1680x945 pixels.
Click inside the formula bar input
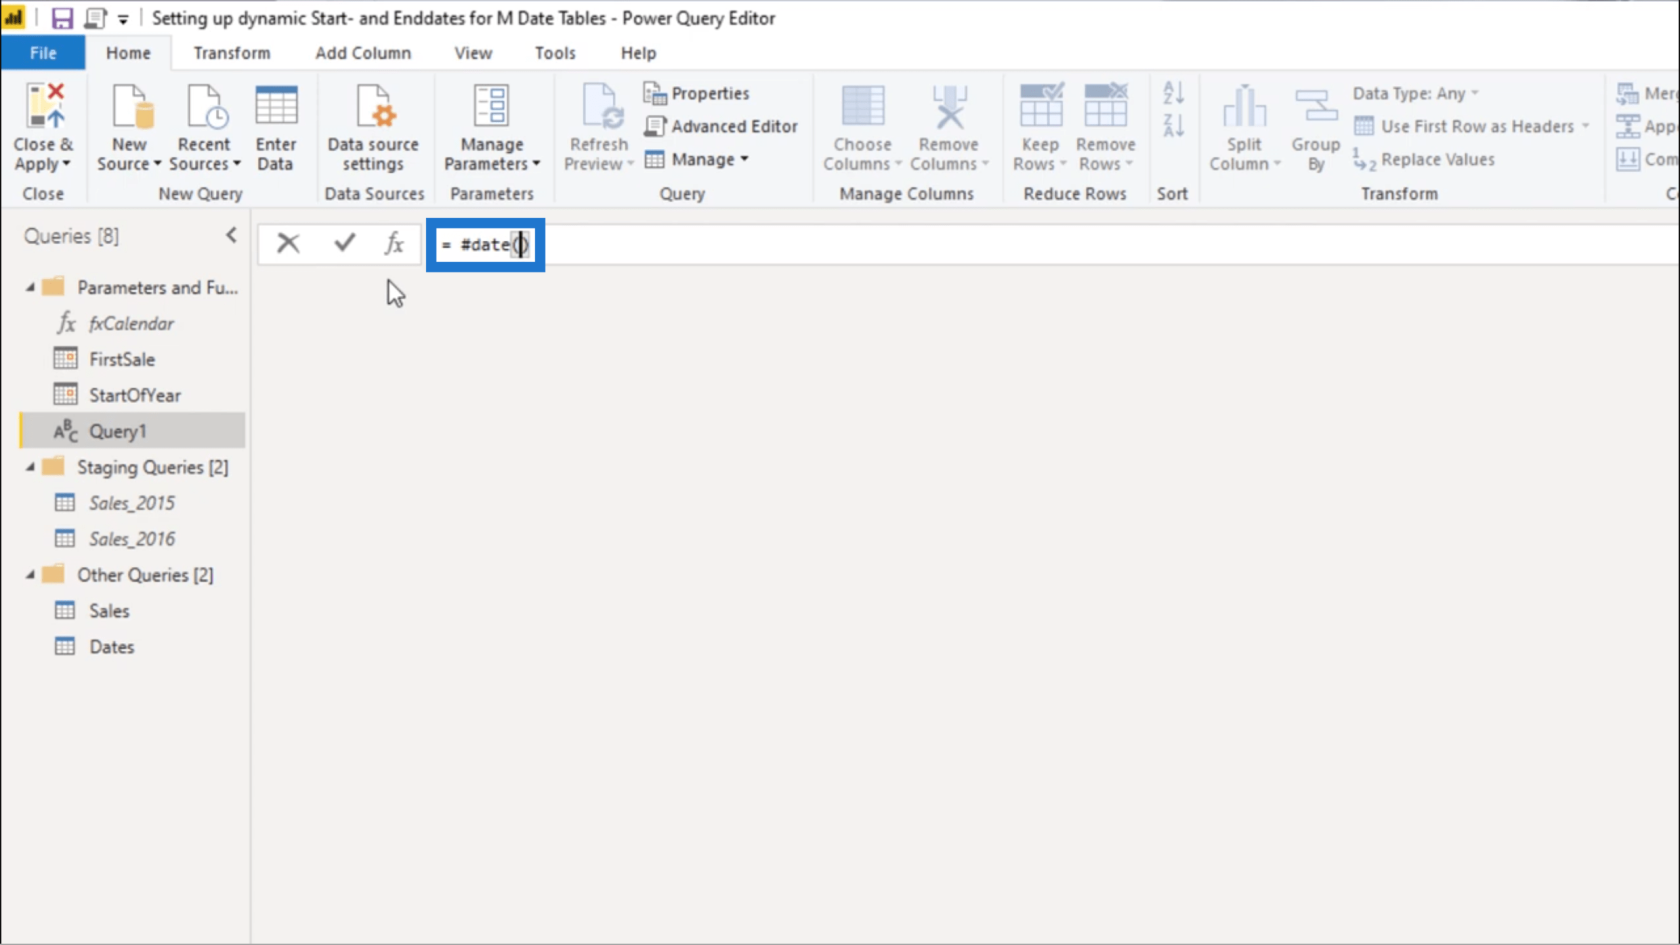click(900, 245)
